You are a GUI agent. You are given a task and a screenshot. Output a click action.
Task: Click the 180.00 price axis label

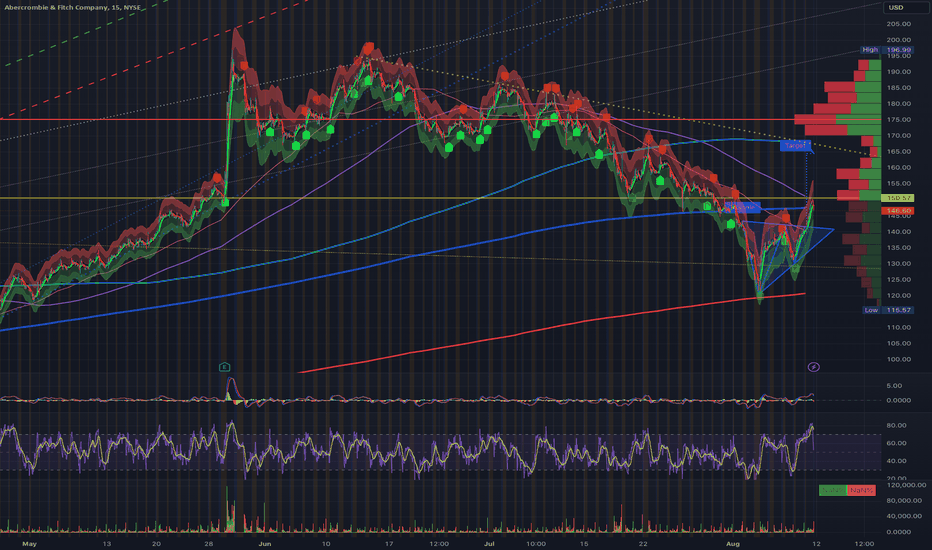pyautogui.click(x=898, y=103)
